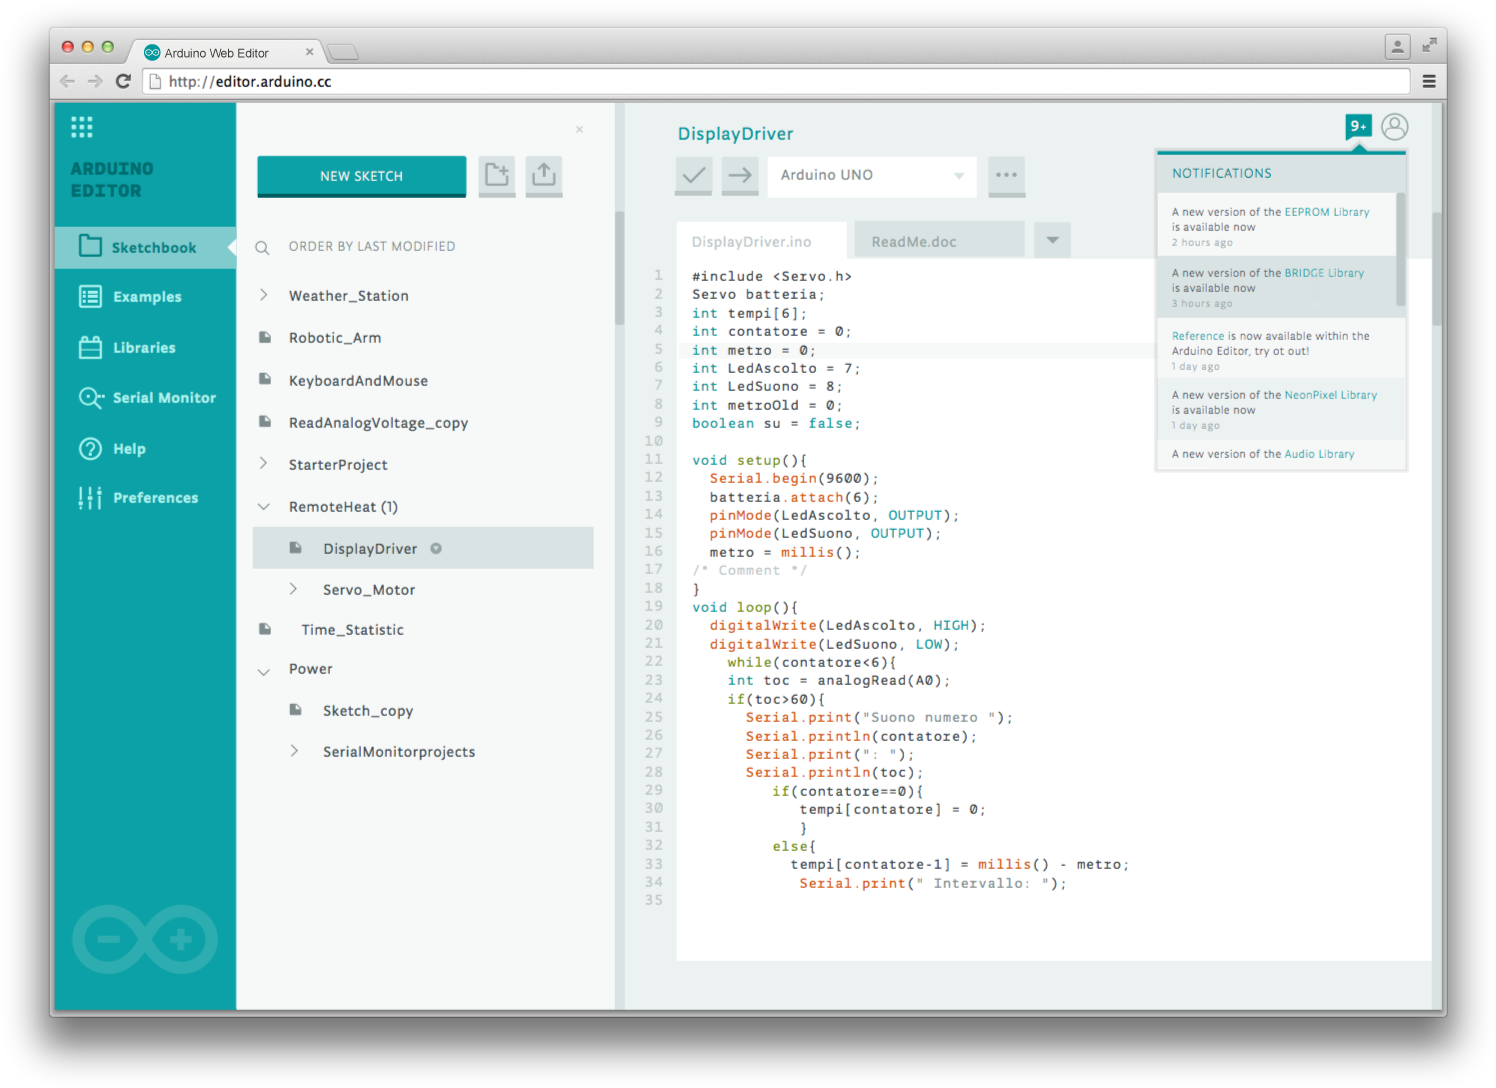Image resolution: width=1496 pixels, height=1088 pixels.
Task: Click the verify checkmark button
Action: [694, 175]
